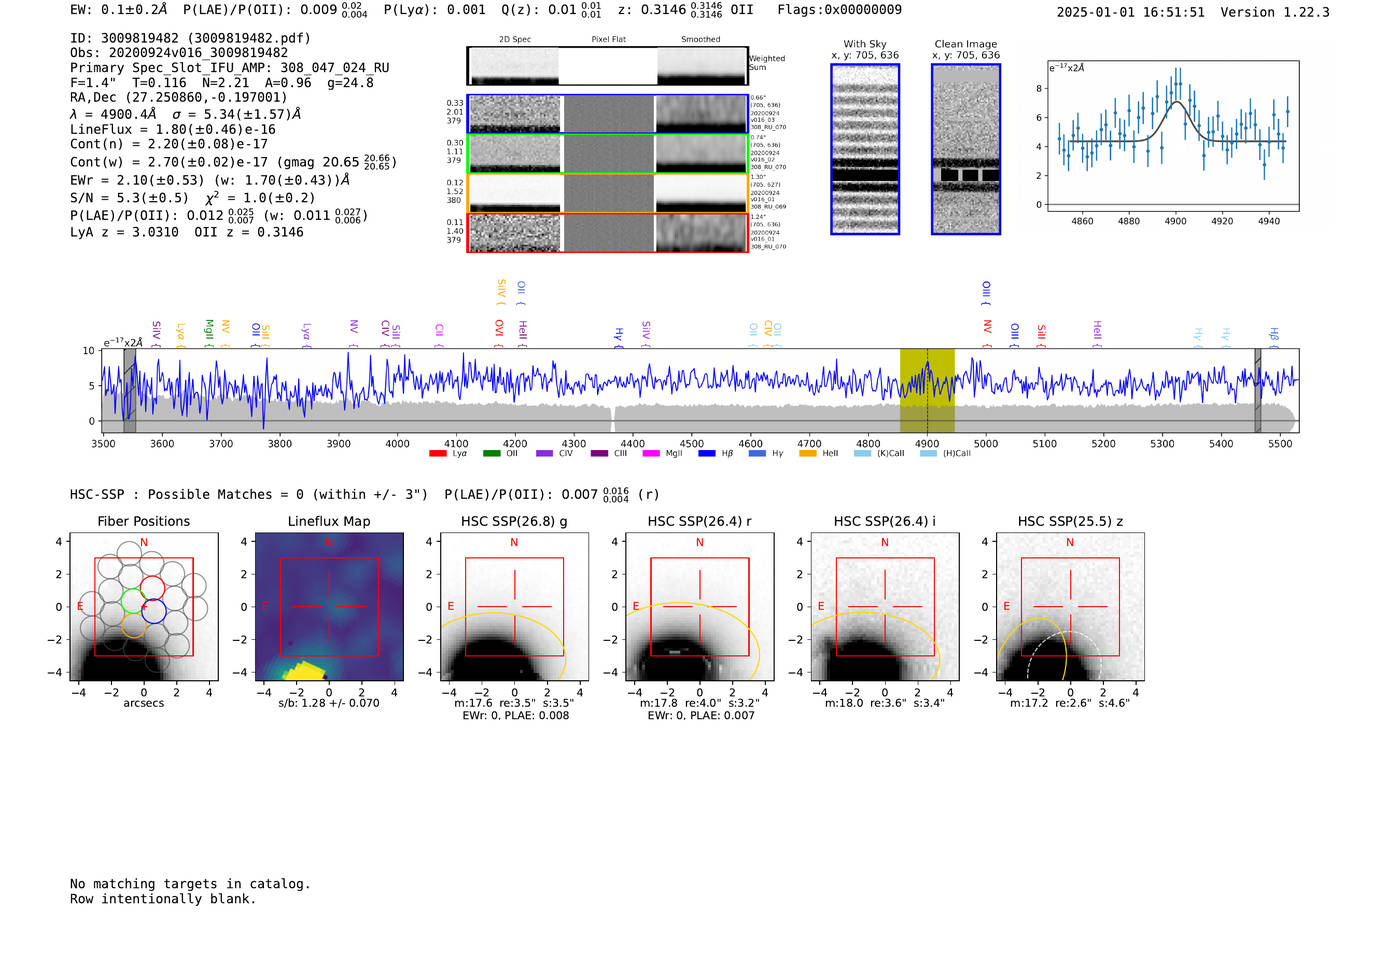1400x953 pixels.
Task: Click the Obs: 20200924v016_3009819482 line
Action: point(179,52)
